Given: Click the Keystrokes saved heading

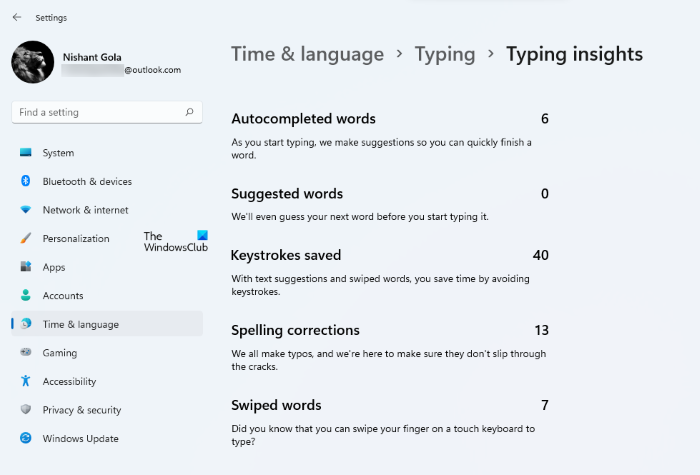Looking at the screenshot, I should point(286,255).
